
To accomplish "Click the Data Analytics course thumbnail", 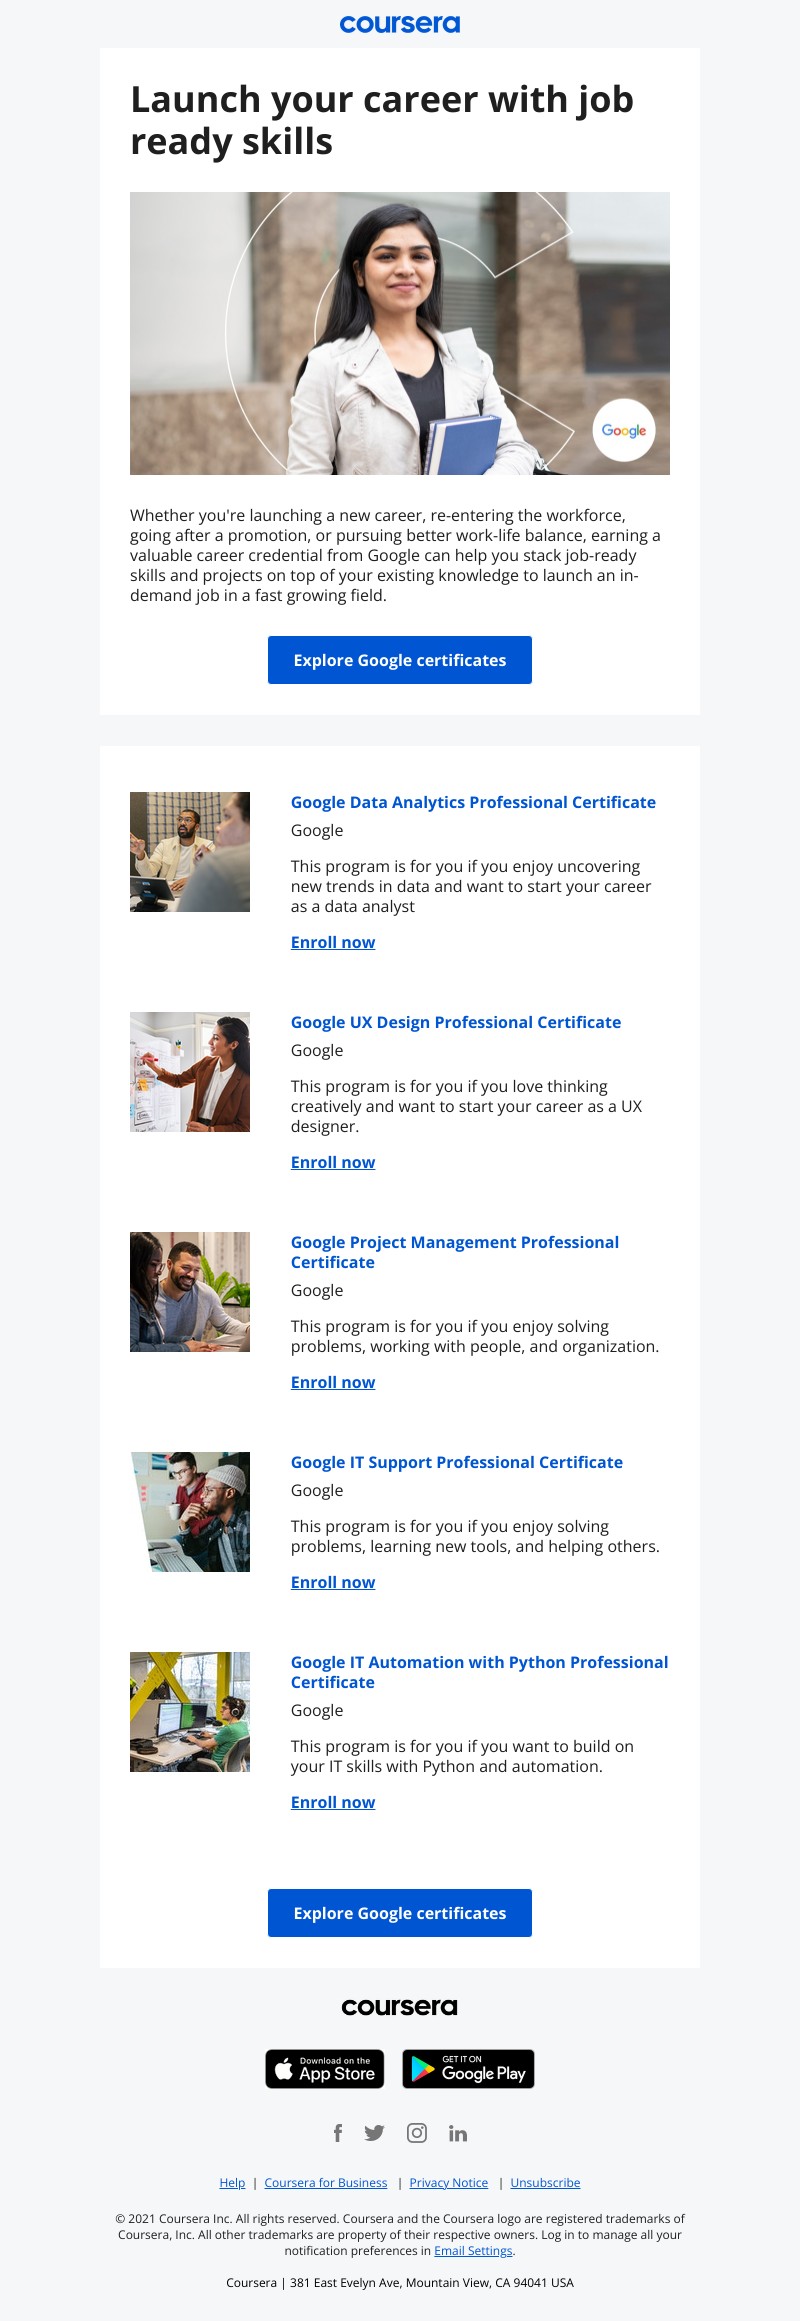I will tap(190, 852).
